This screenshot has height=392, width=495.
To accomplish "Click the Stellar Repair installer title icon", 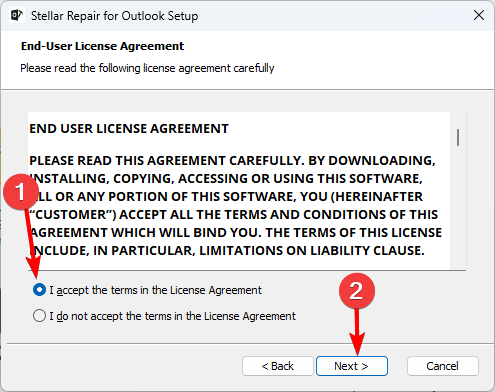I will tap(16, 15).
